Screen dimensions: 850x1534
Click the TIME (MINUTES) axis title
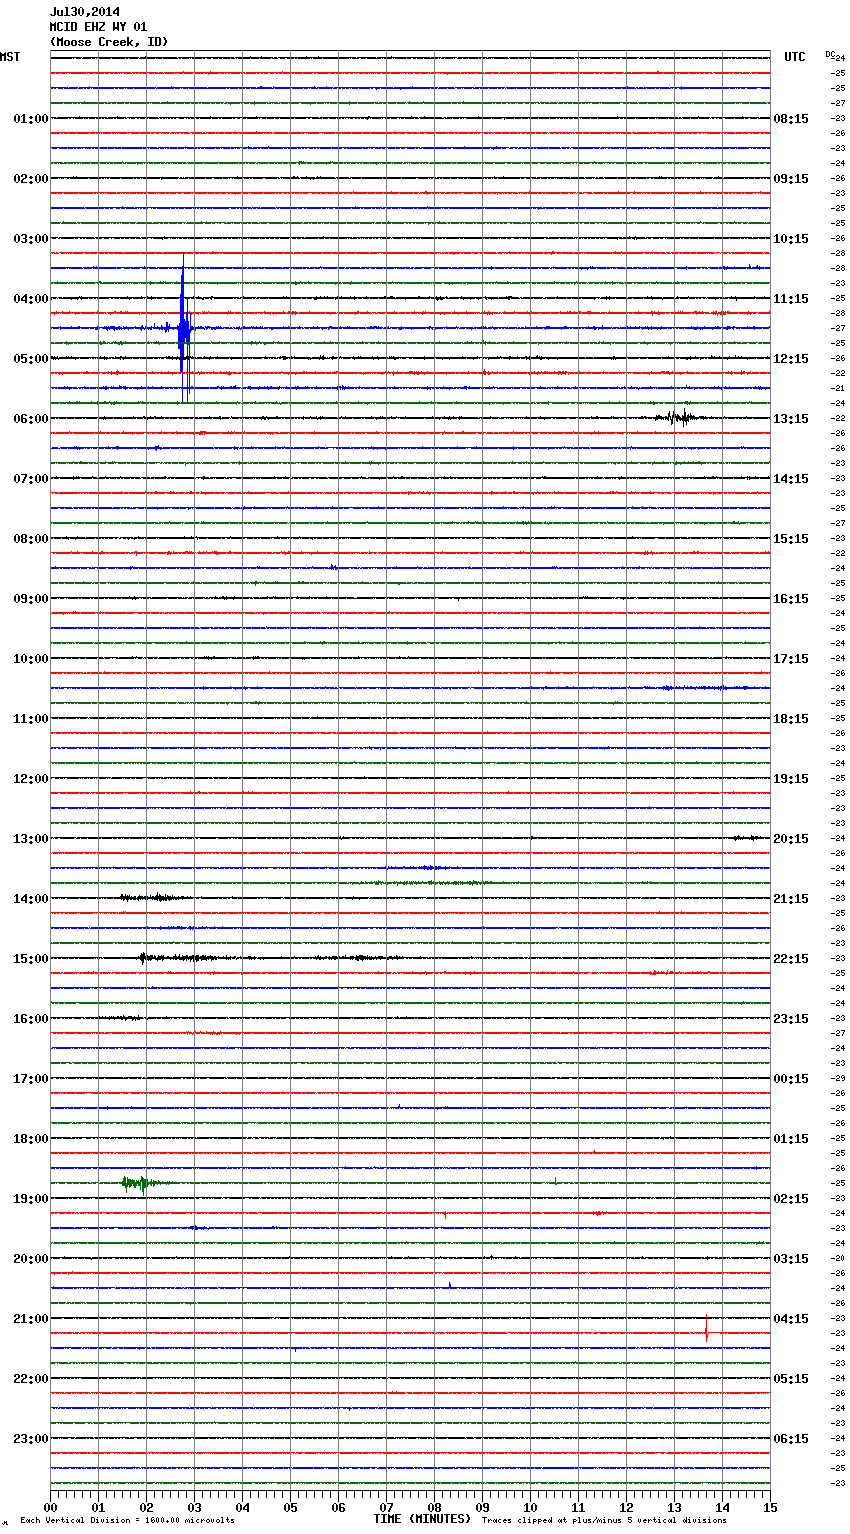click(x=422, y=1519)
